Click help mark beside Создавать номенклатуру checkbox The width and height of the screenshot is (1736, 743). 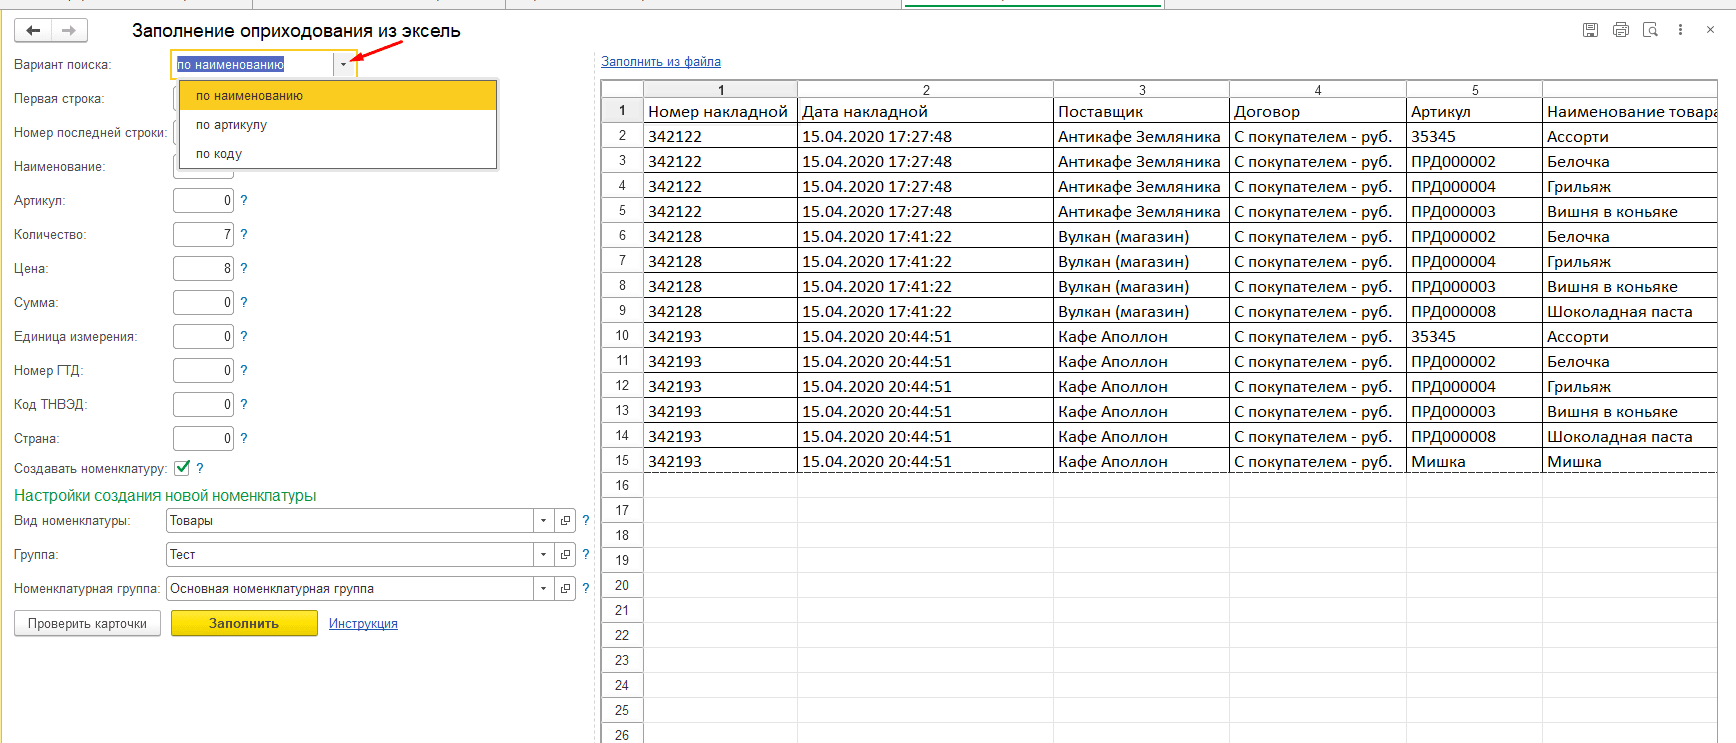[200, 468]
